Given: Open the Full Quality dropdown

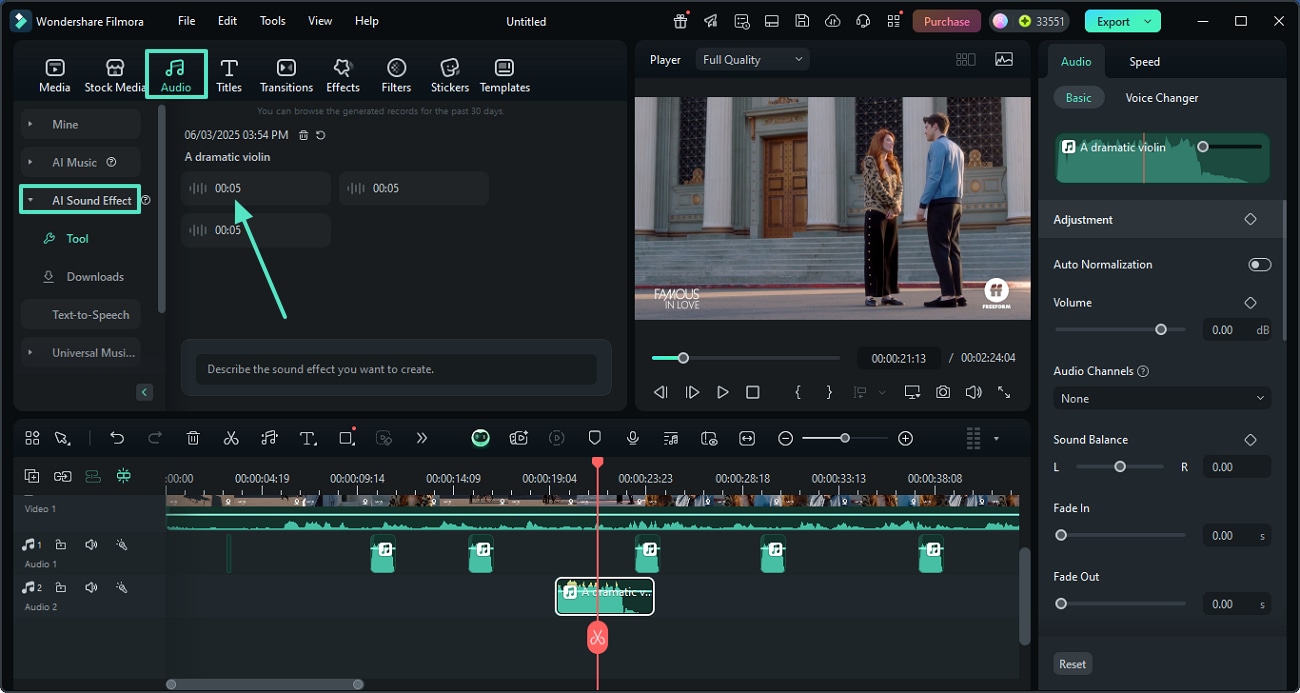Looking at the screenshot, I should click(752, 60).
